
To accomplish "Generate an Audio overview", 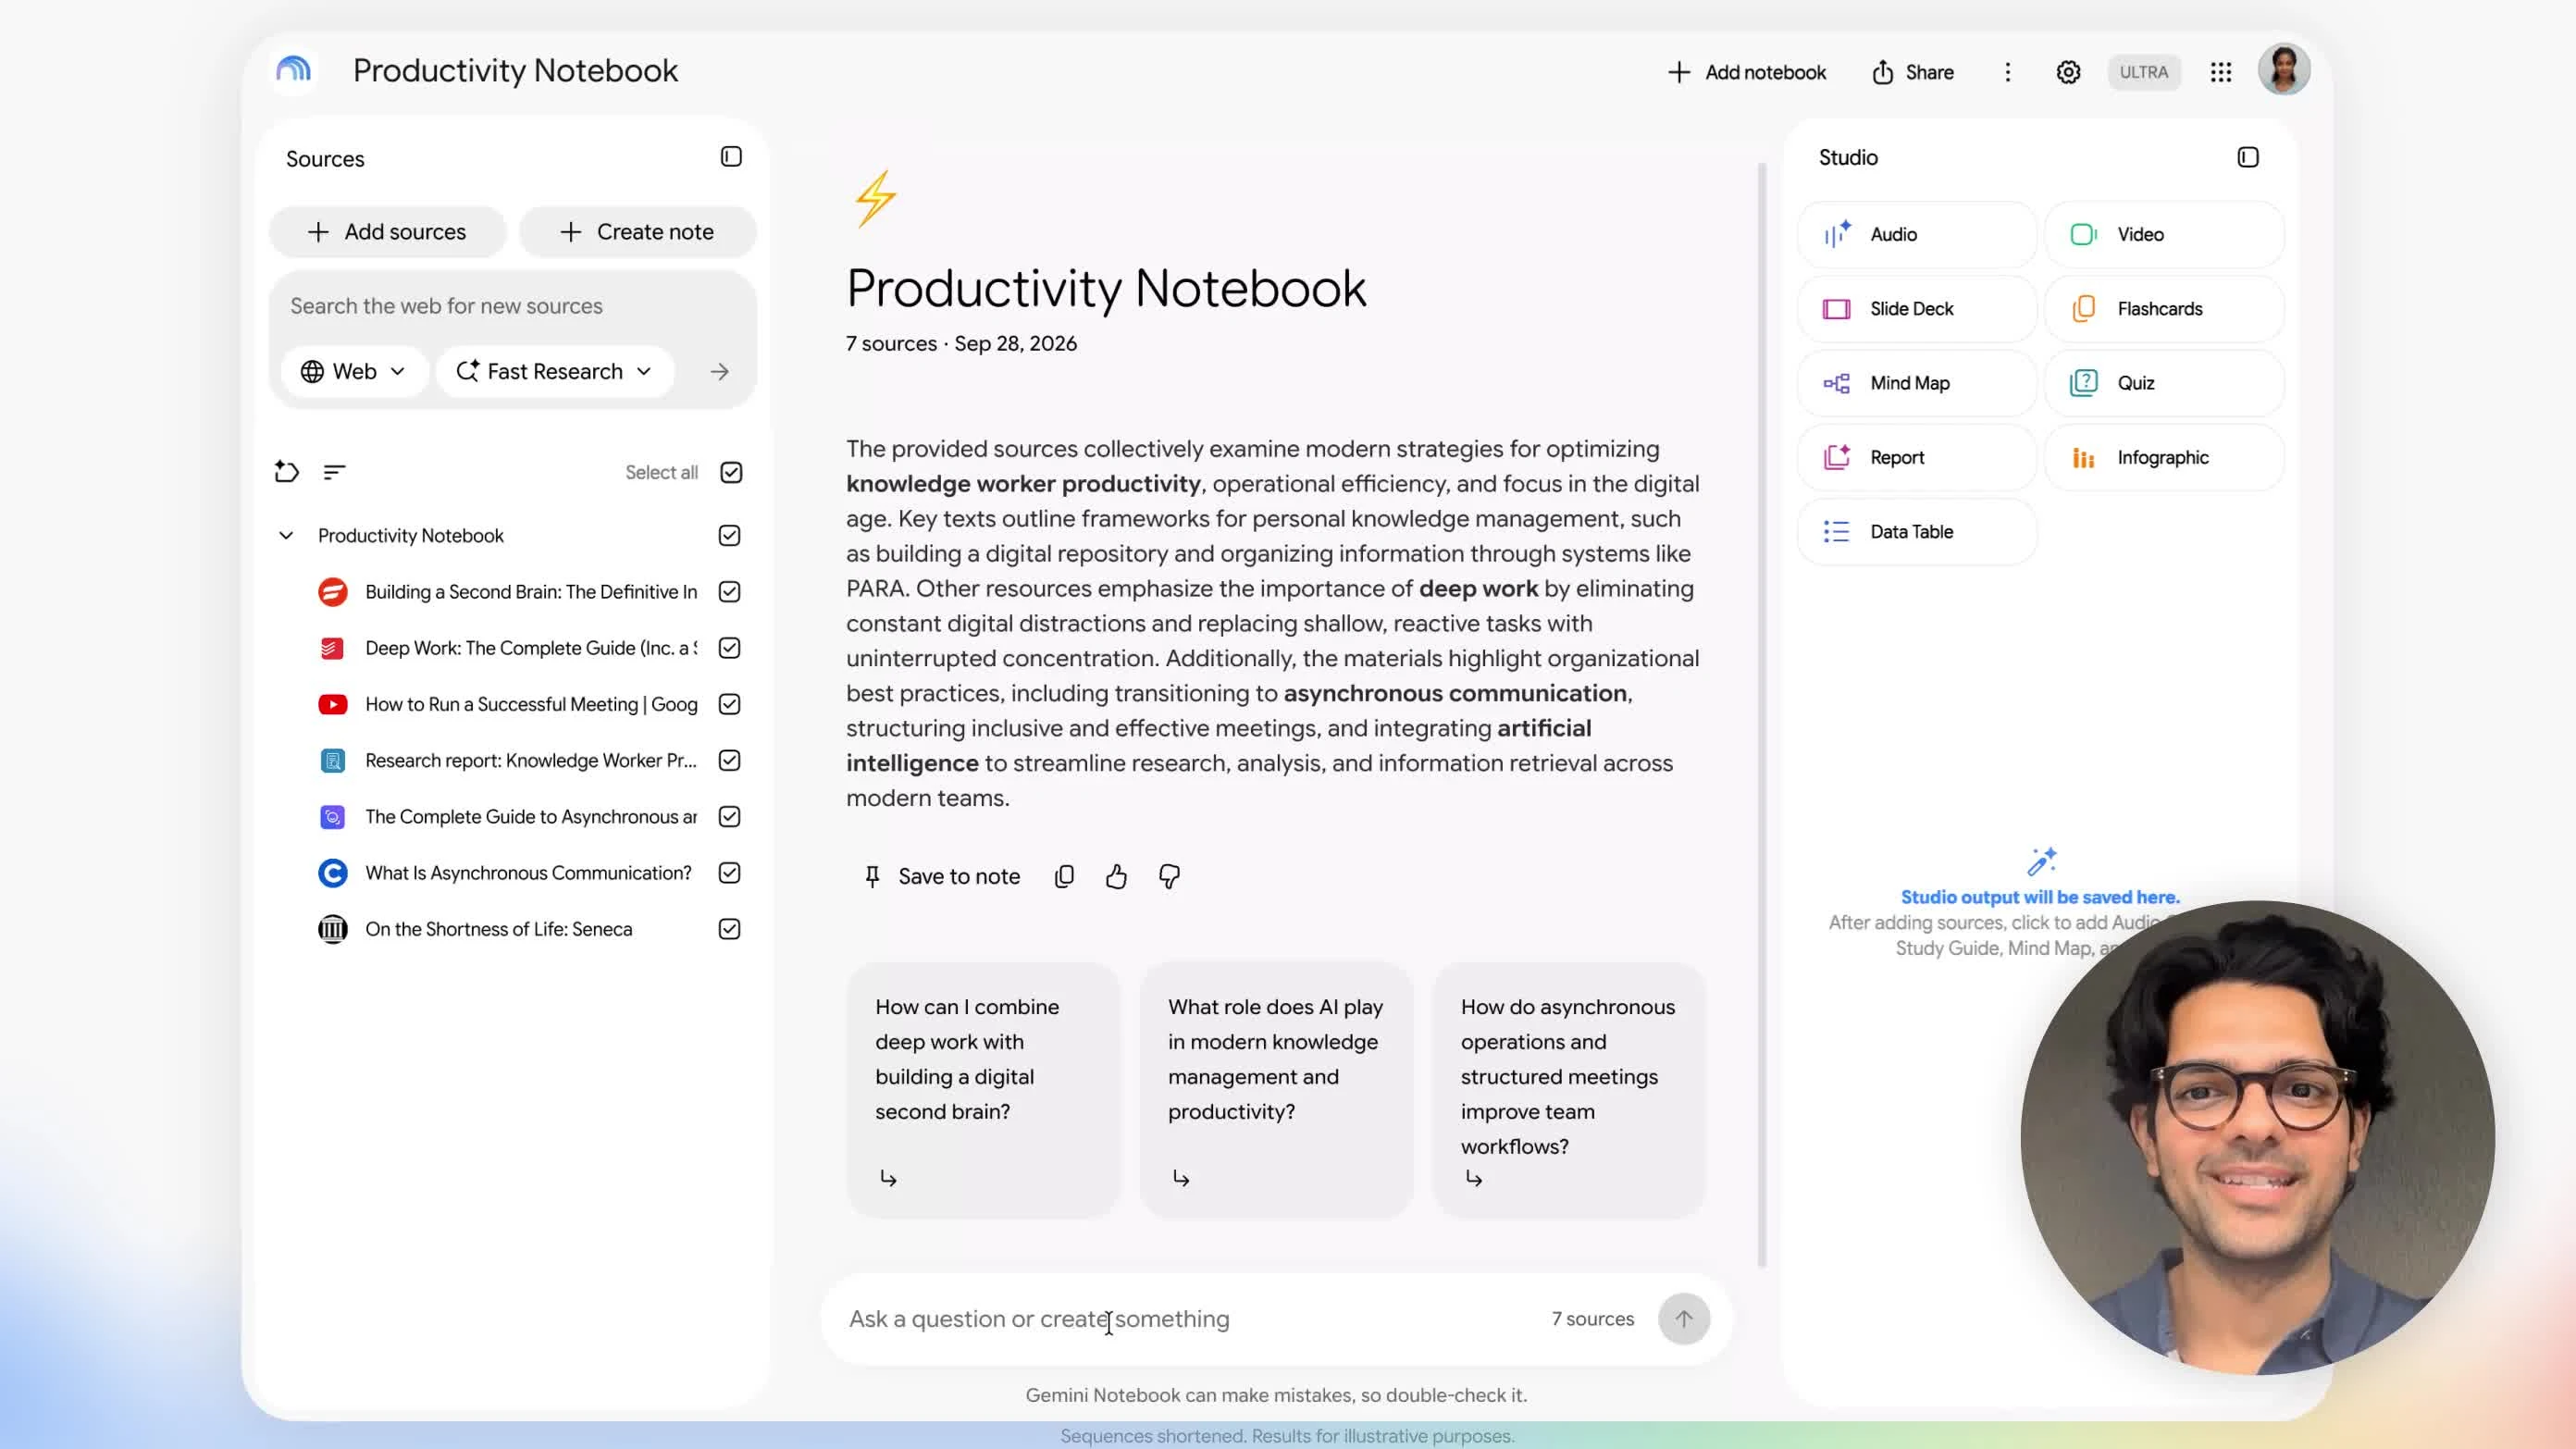I will tap(1916, 234).
